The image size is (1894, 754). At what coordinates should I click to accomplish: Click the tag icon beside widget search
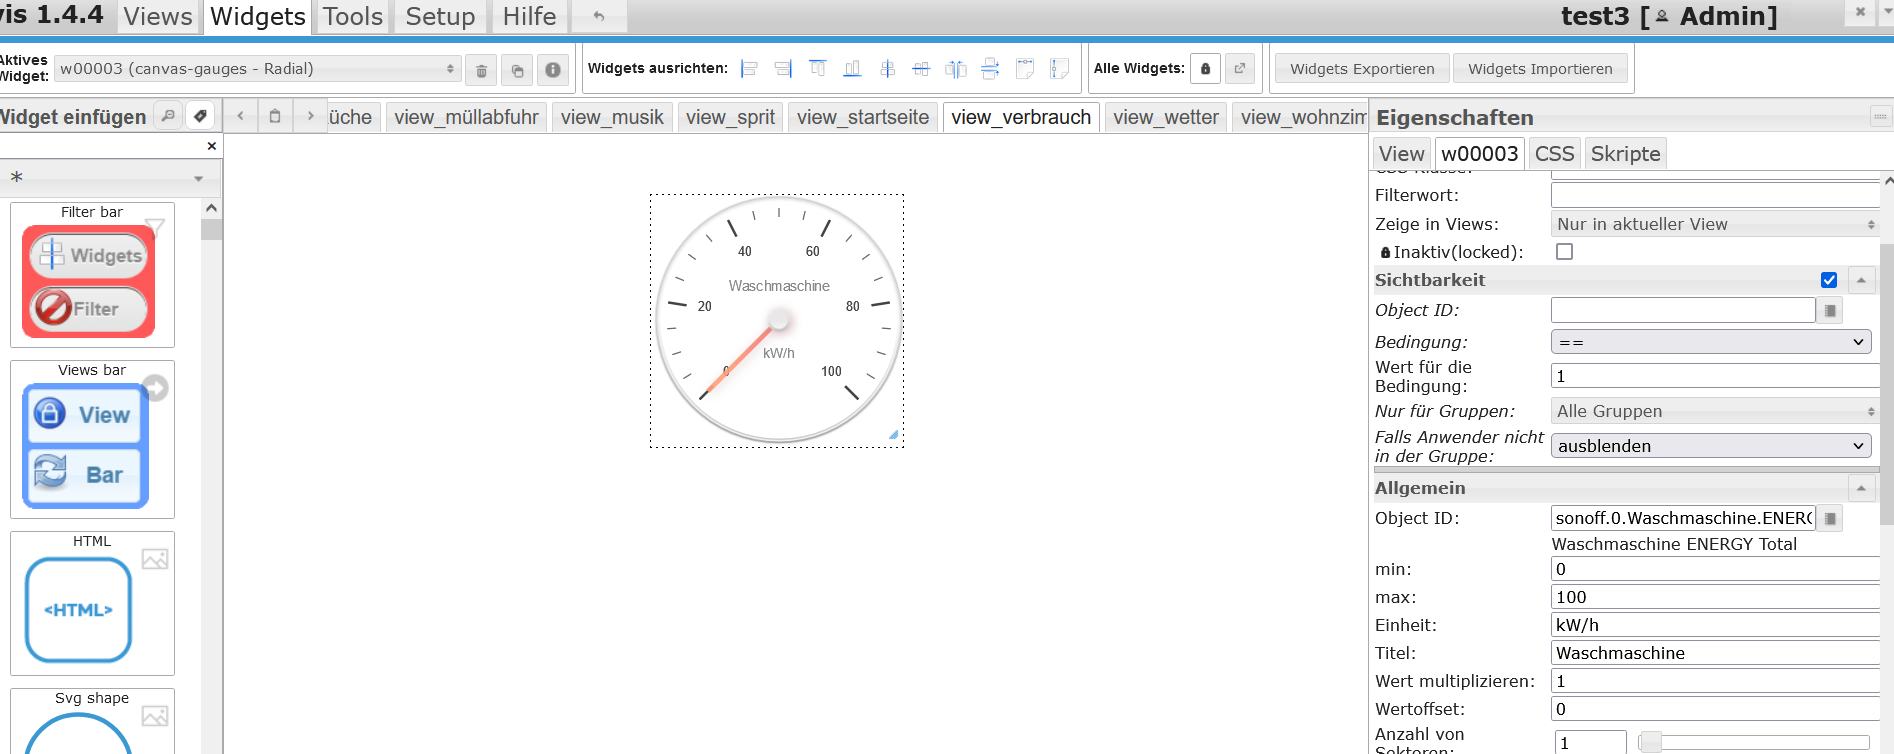pos(200,116)
